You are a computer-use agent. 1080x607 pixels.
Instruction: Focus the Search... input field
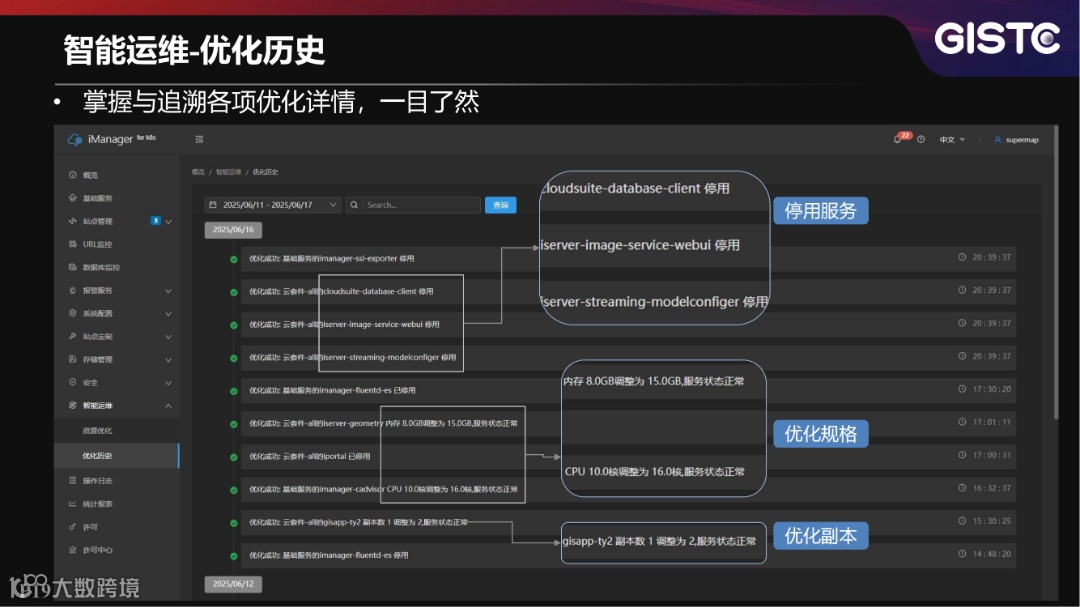click(422, 205)
